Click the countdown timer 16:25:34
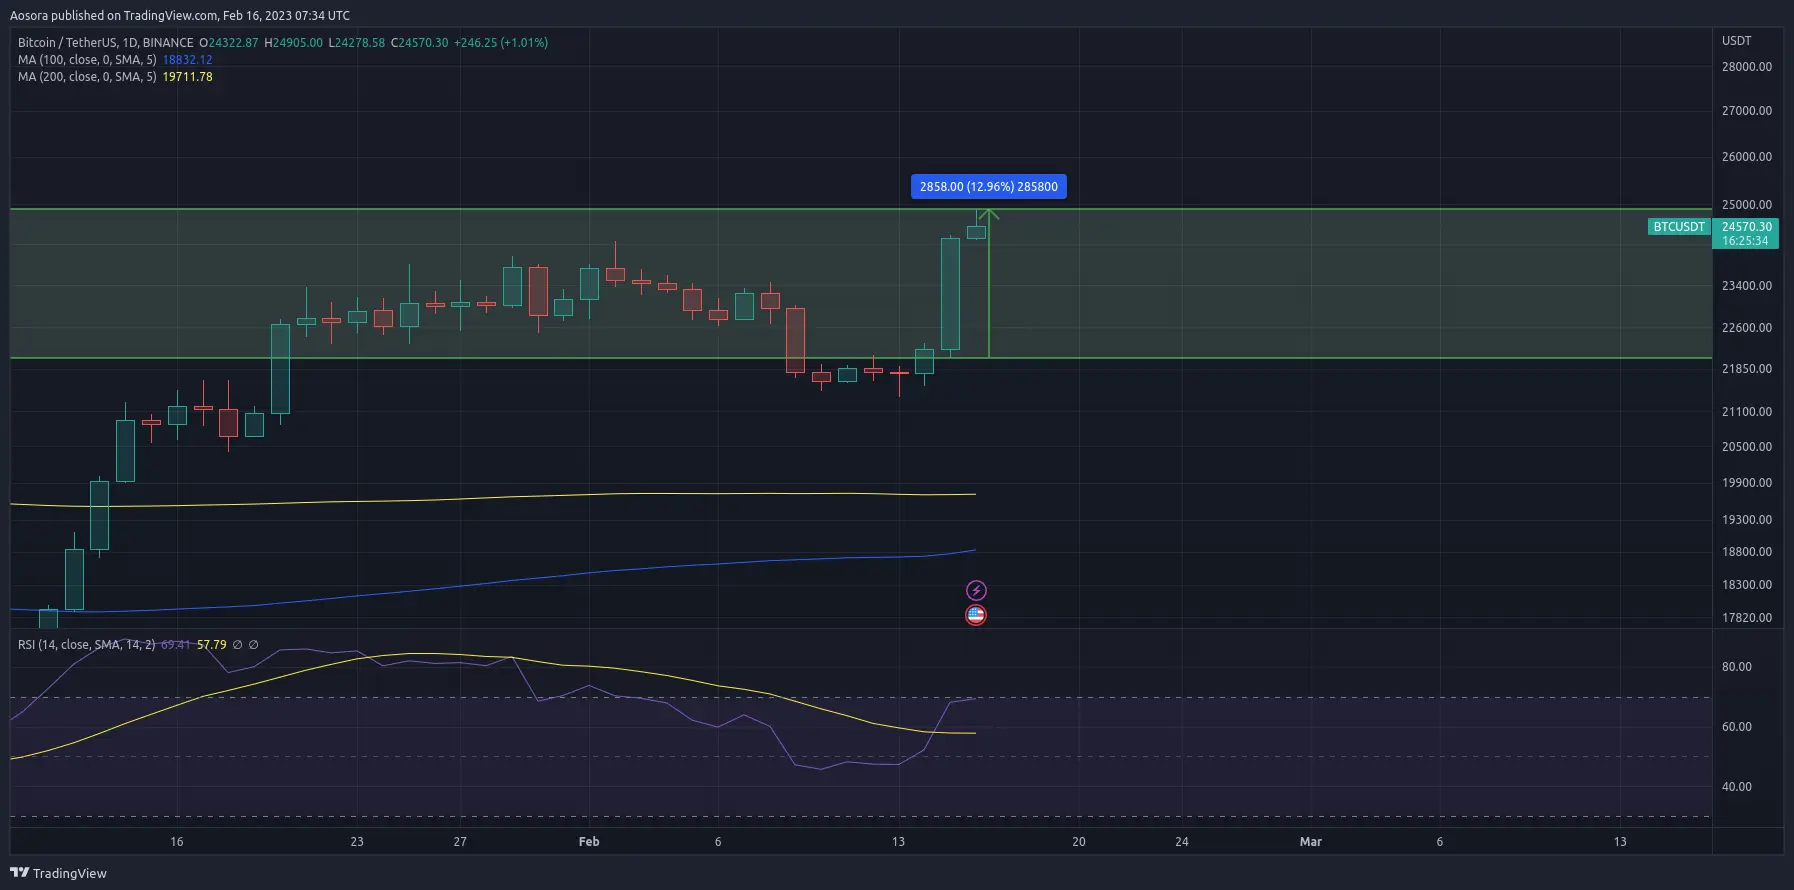 pyautogui.click(x=1745, y=241)
